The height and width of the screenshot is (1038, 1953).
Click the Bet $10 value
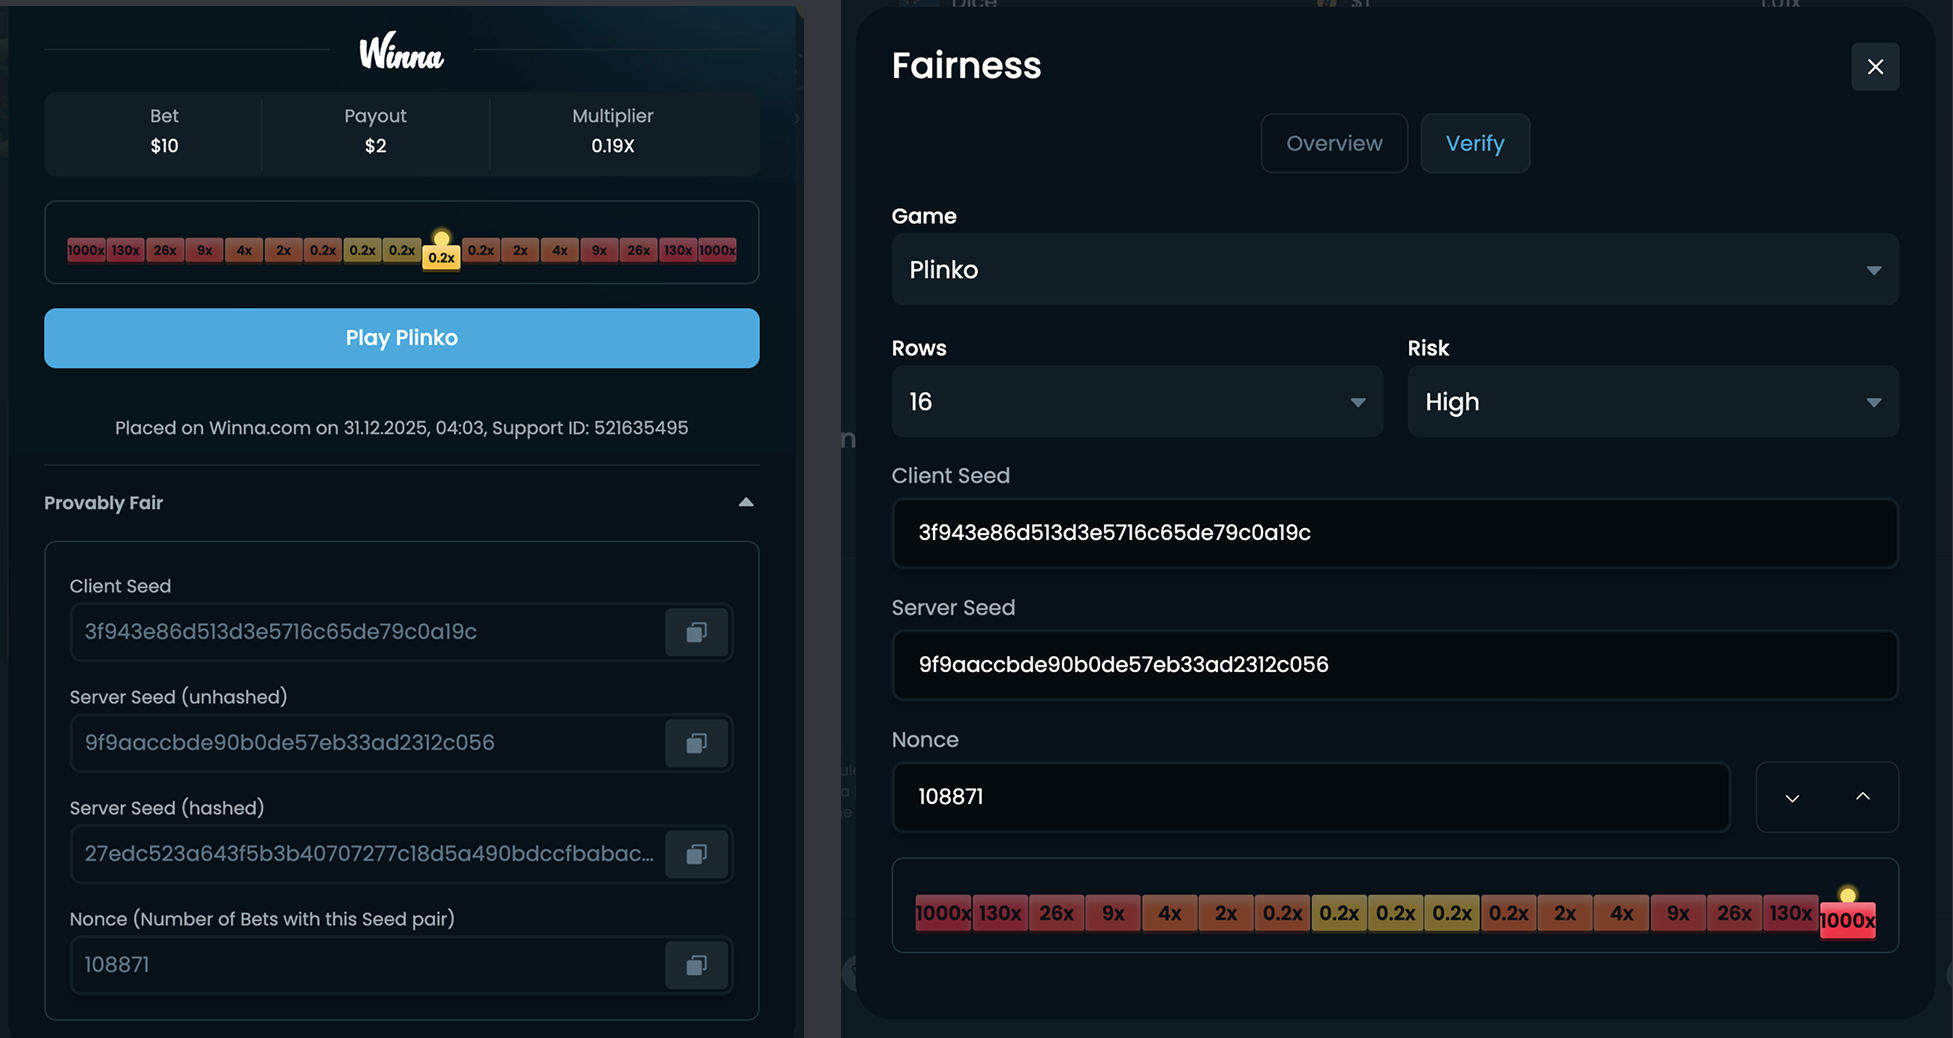click(x=164, y=146)
